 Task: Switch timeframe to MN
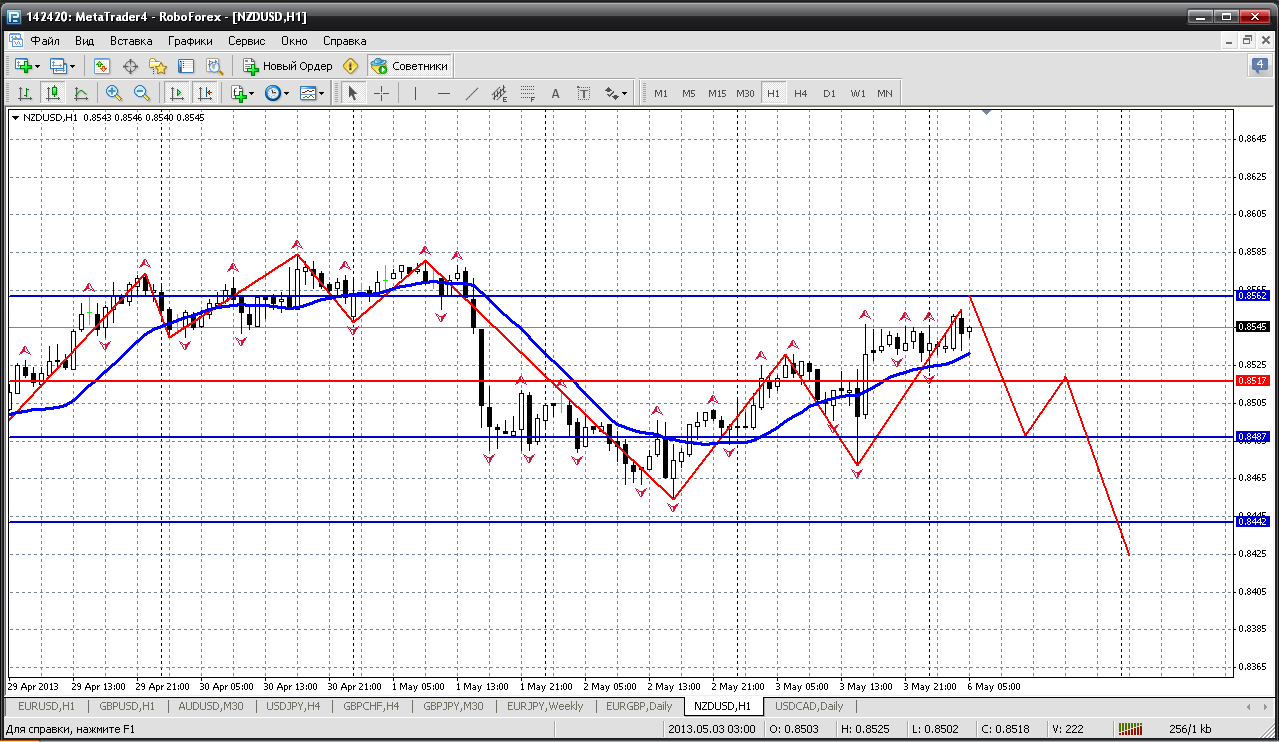[885, 93]
